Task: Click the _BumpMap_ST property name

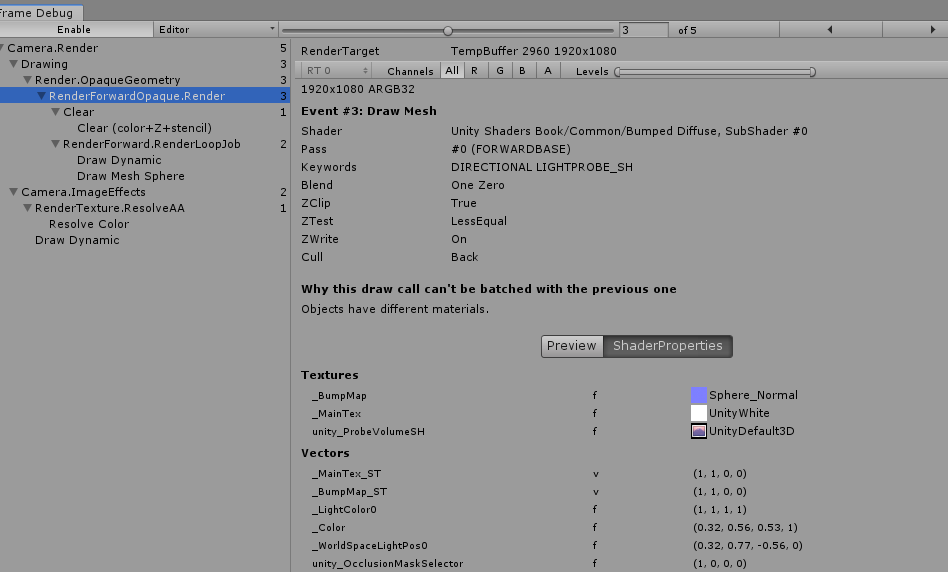Action: pyautogui.click(x=349, y=492)
